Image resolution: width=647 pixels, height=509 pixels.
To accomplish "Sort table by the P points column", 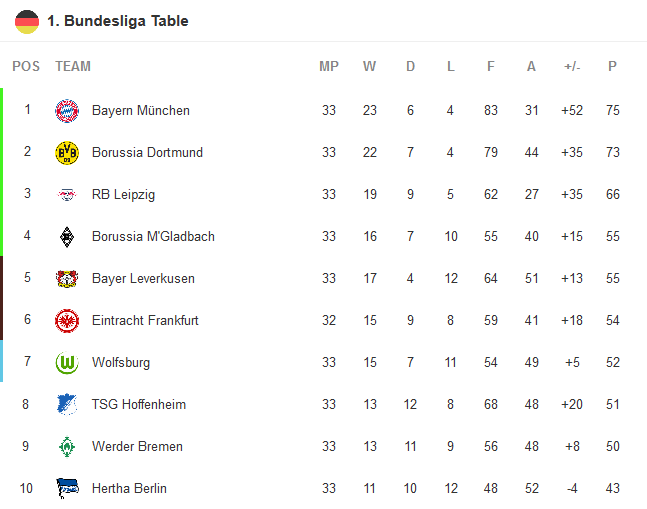I will pos(612,67).
